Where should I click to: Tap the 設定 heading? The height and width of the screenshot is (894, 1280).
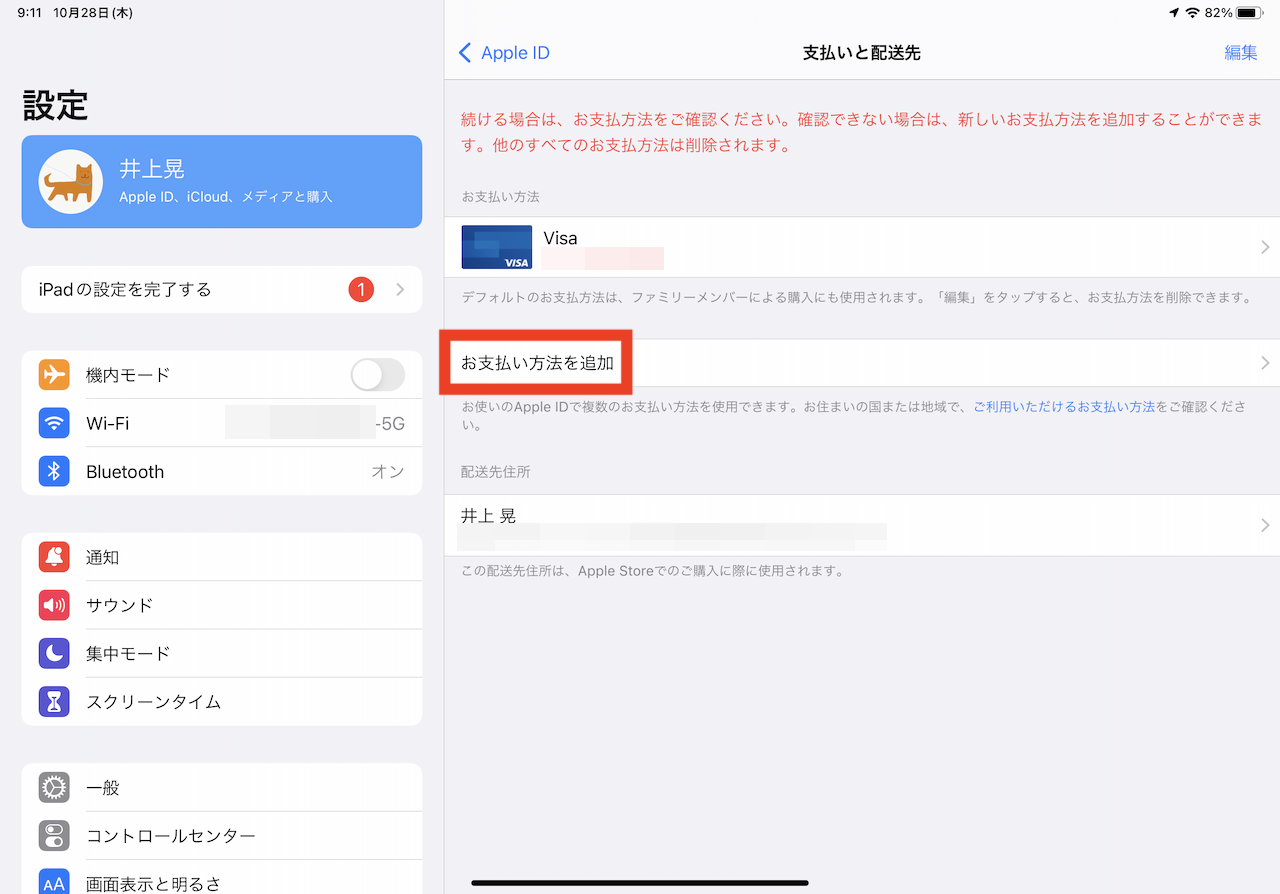[x=55, y=105]
